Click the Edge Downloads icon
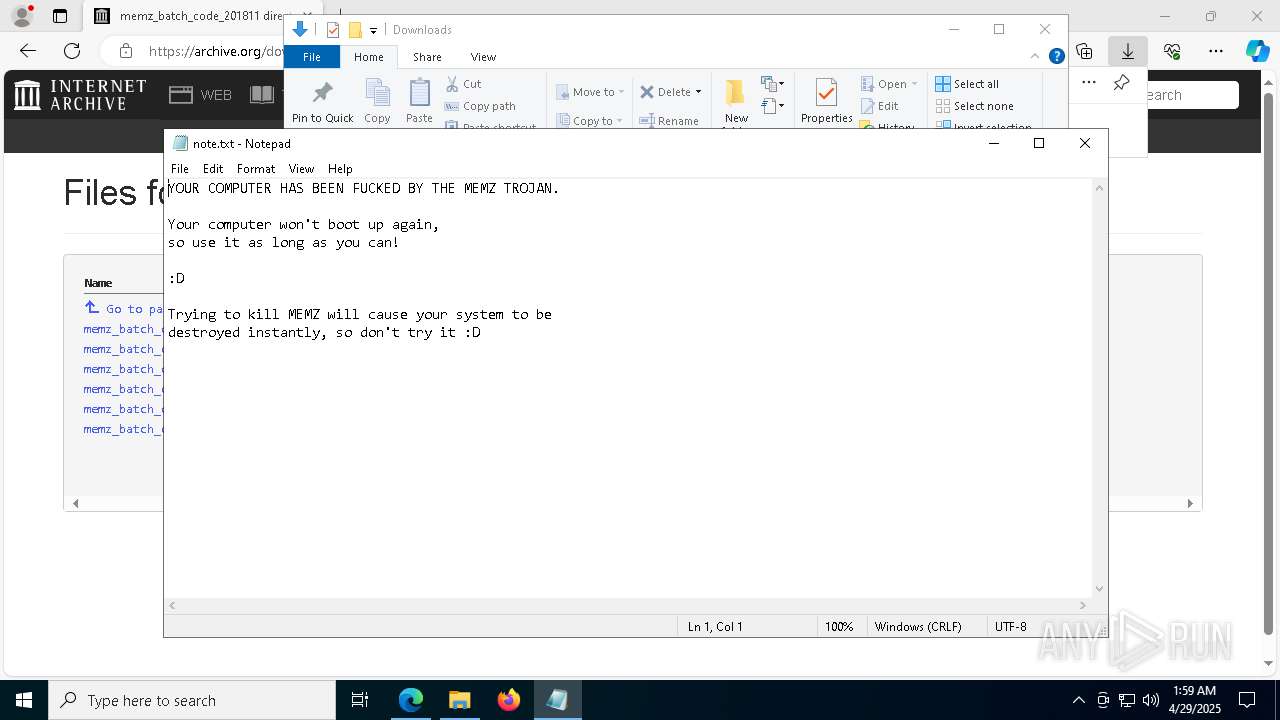Image resolution: width=1280 pixels, height=720 pixels. coord(1128,51)
